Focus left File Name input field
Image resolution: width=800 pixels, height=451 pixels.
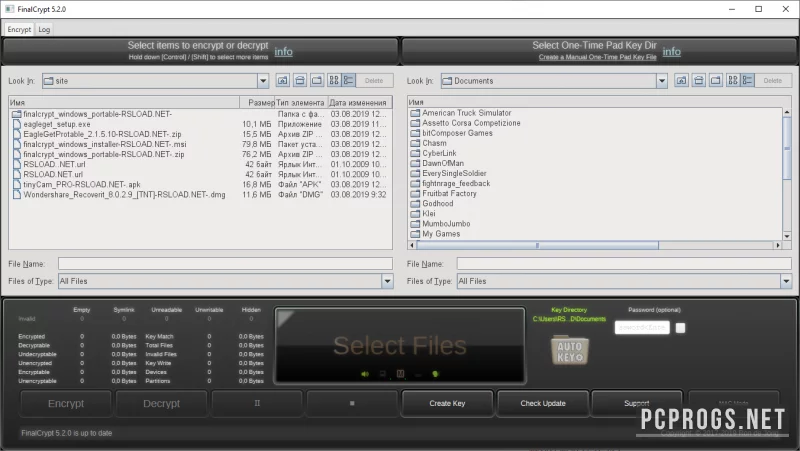tap(225, 264)
